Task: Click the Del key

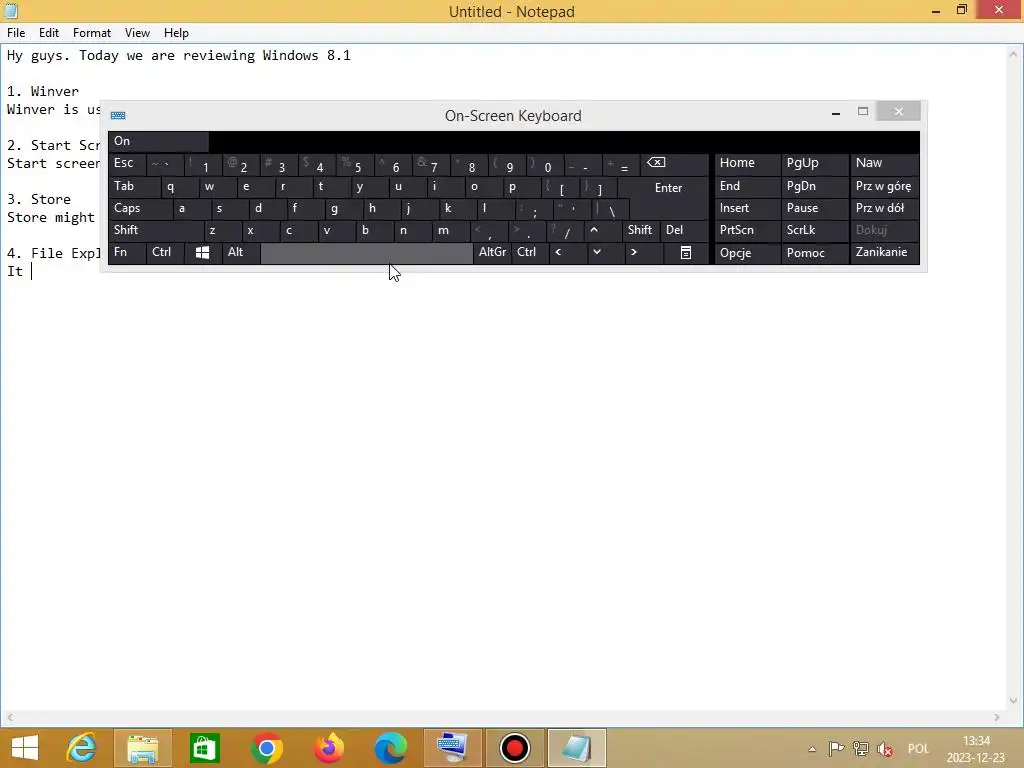Action: click(684, 231)
